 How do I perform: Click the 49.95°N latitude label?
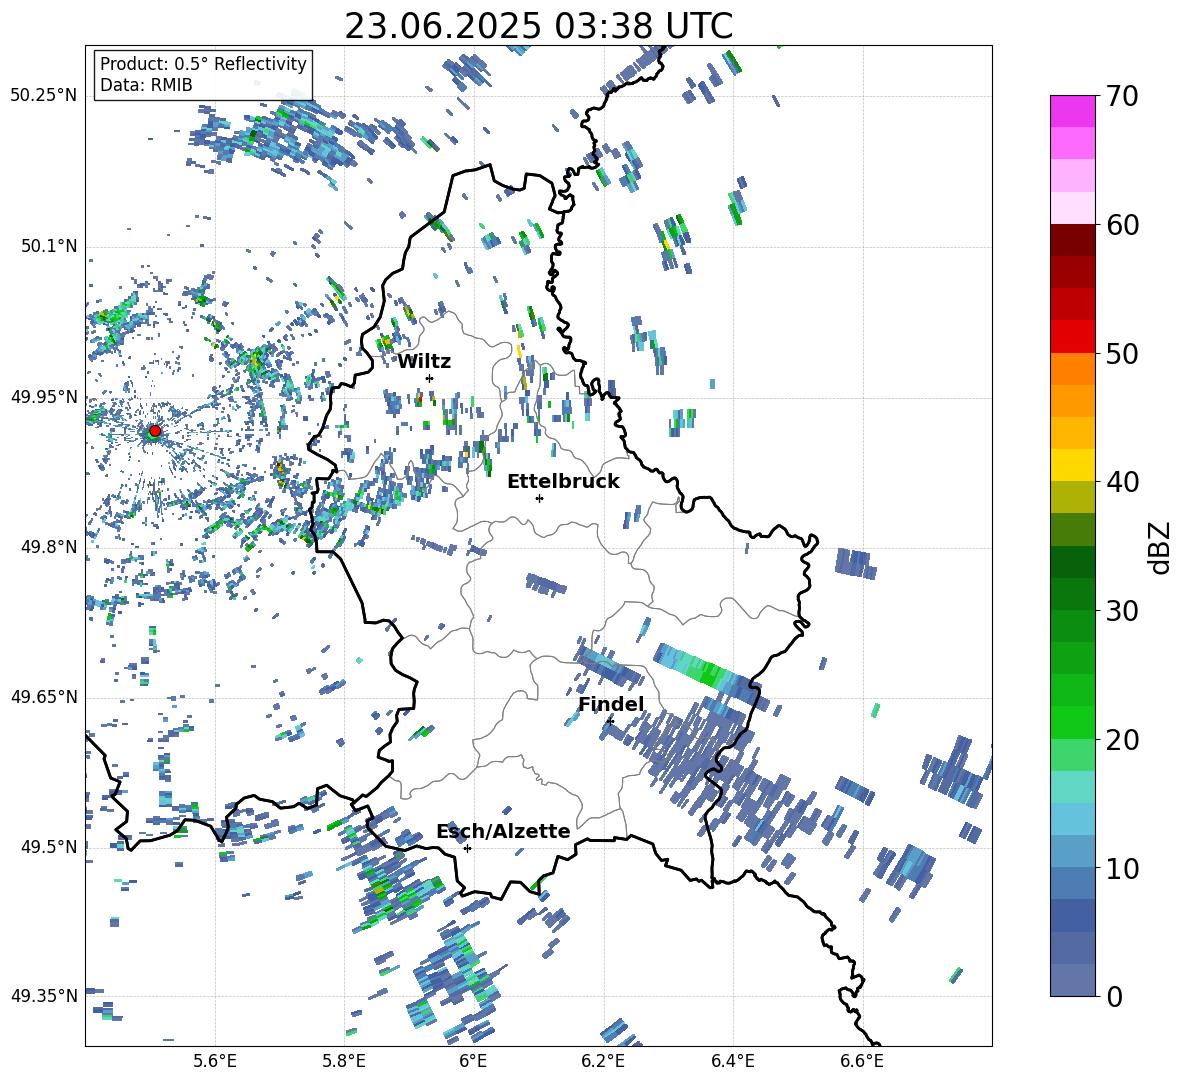(x=44, y=396)
